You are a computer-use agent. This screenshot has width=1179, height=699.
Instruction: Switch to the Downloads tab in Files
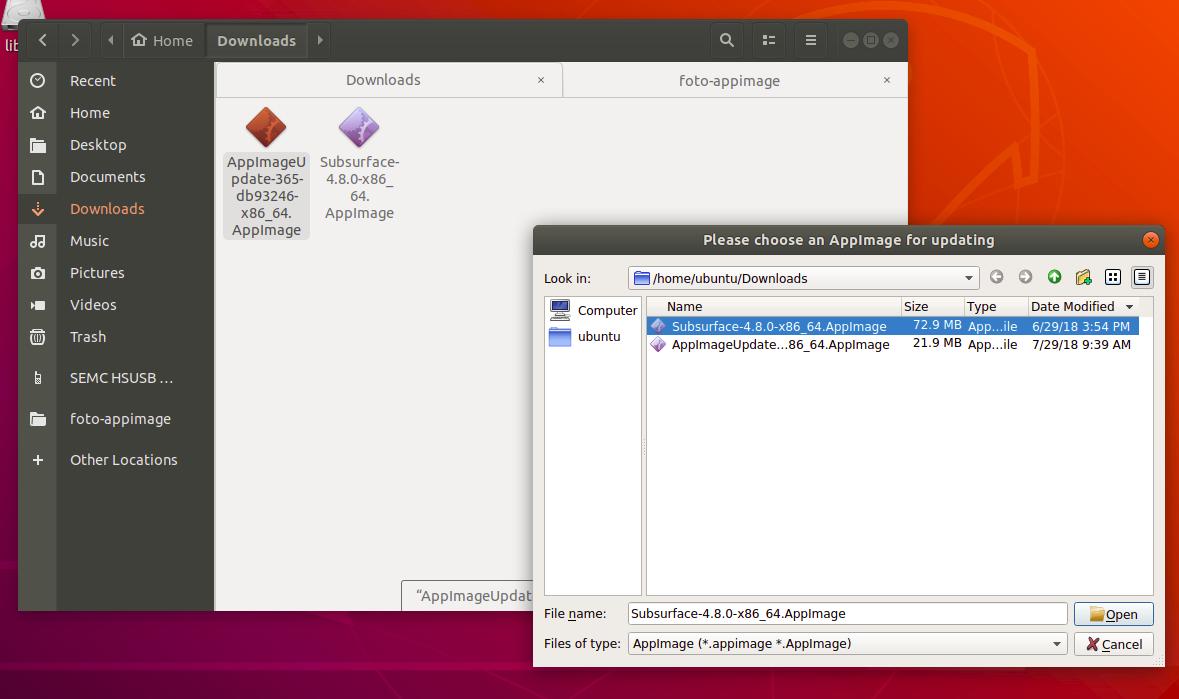pos(383,80)
